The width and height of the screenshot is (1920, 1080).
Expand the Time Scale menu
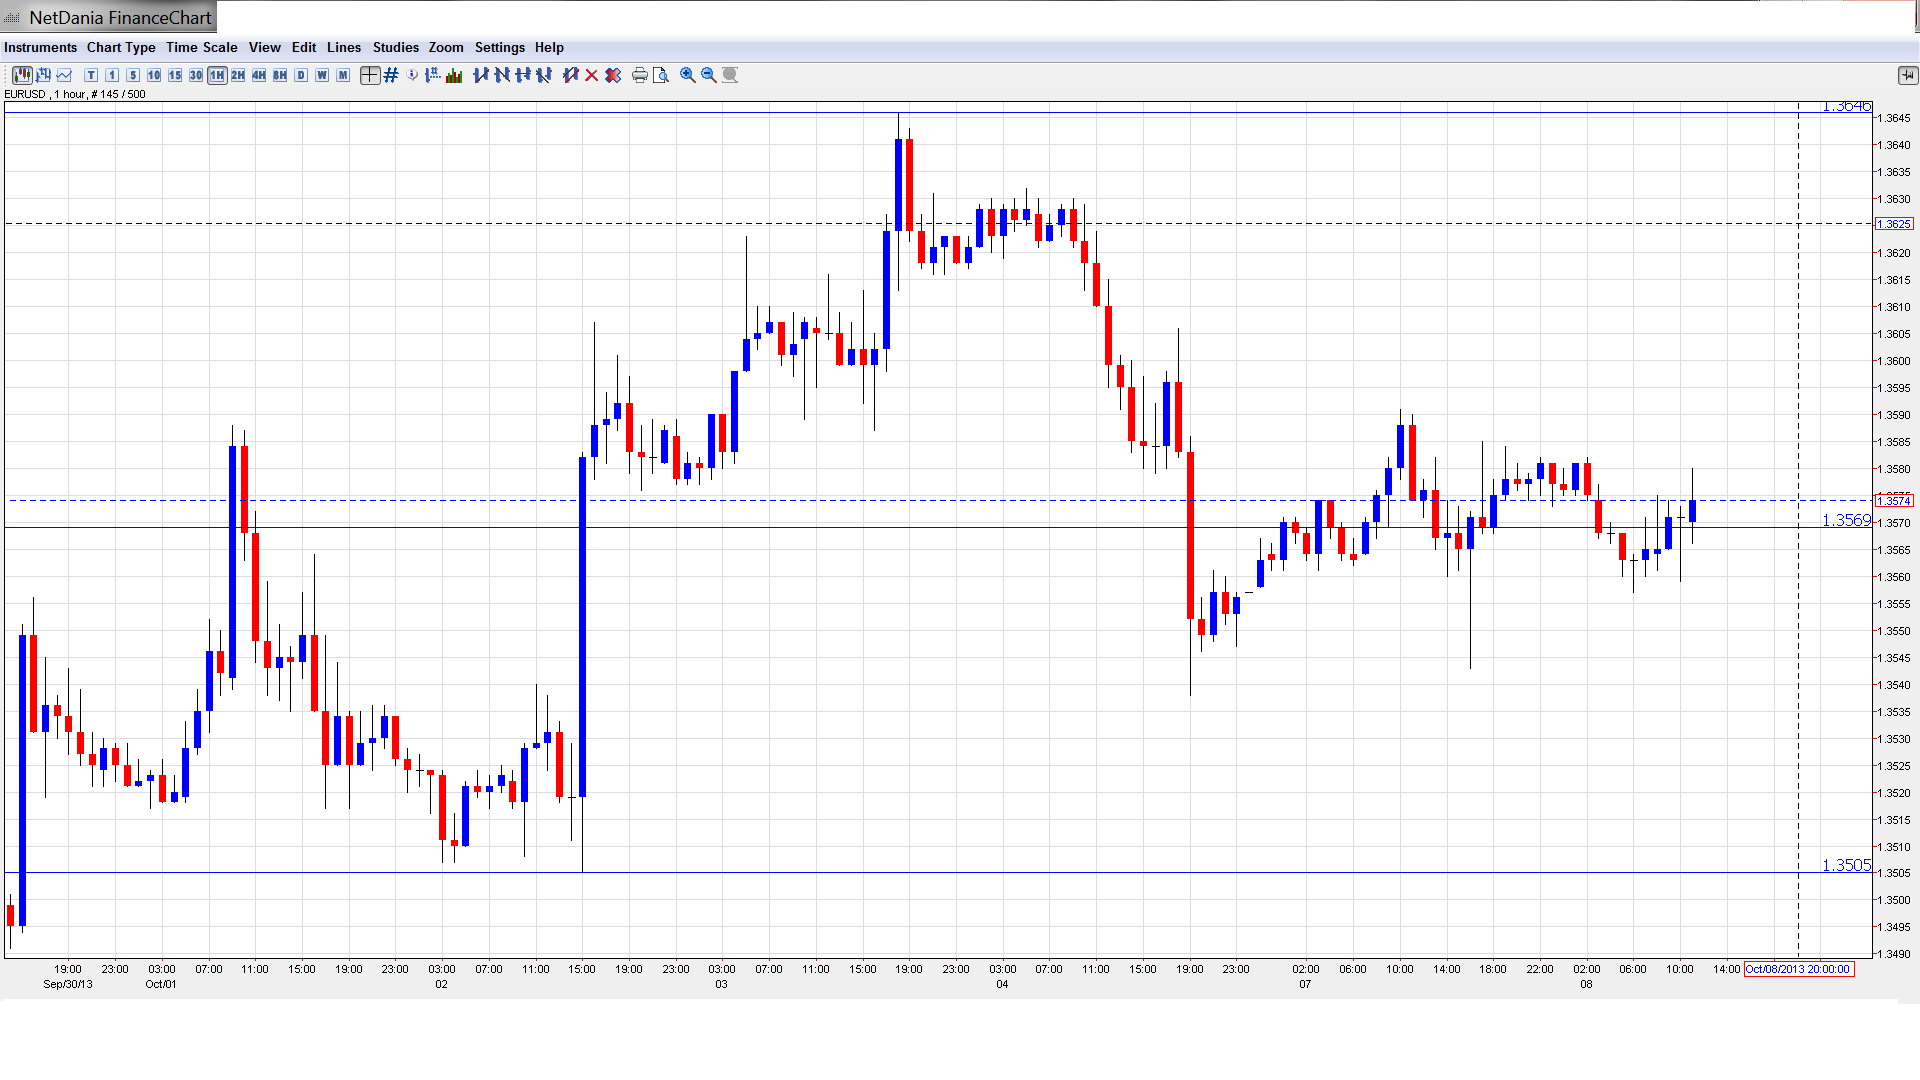(201, 47)
